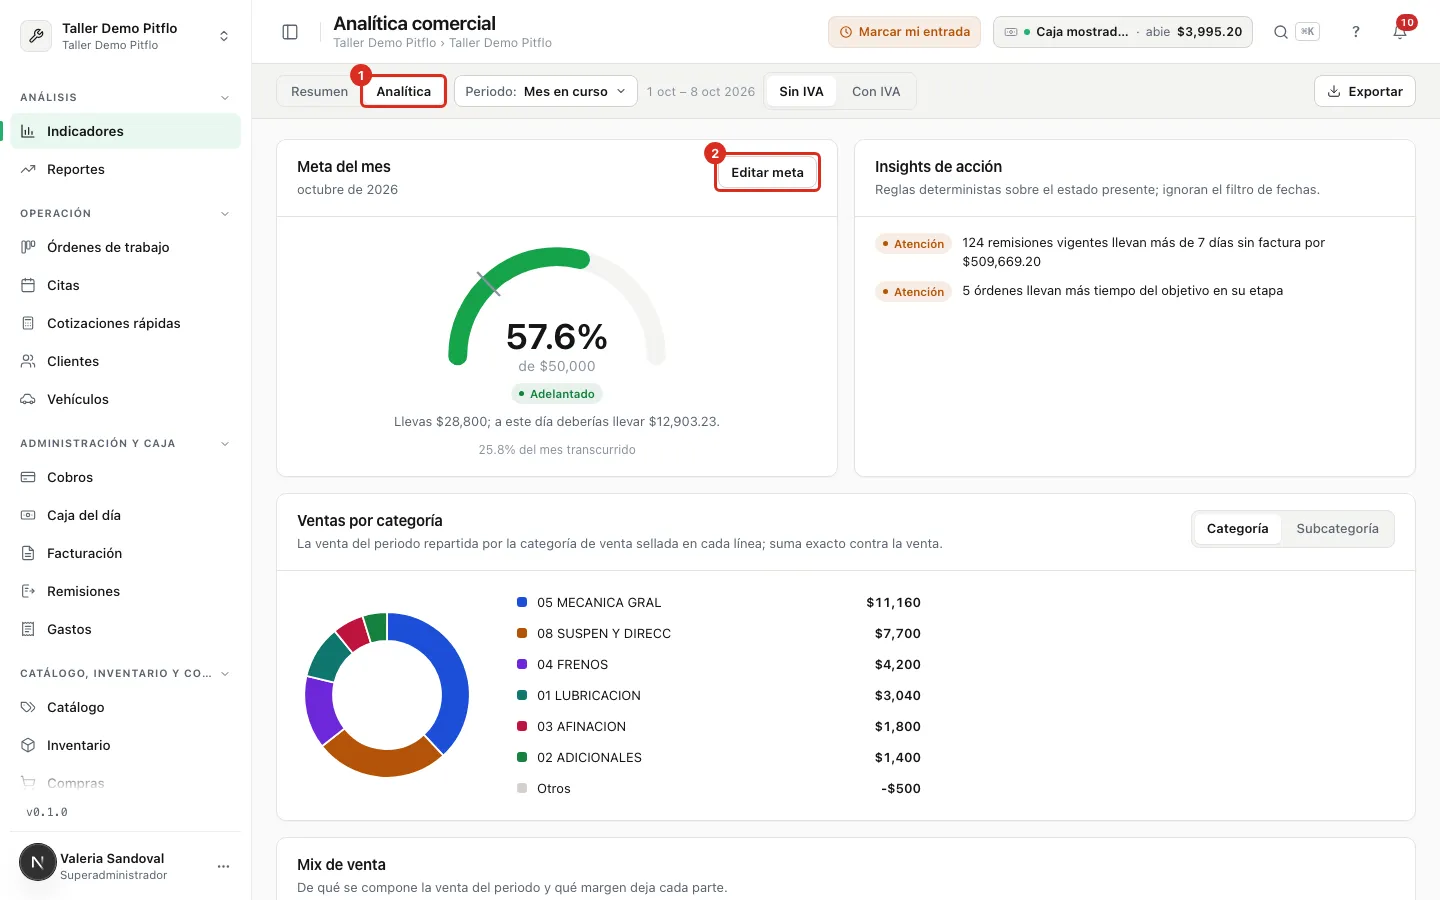The image size is (1440, 900).
Task: Switch to the Resumen tab
Action: [x=319, y=91]
